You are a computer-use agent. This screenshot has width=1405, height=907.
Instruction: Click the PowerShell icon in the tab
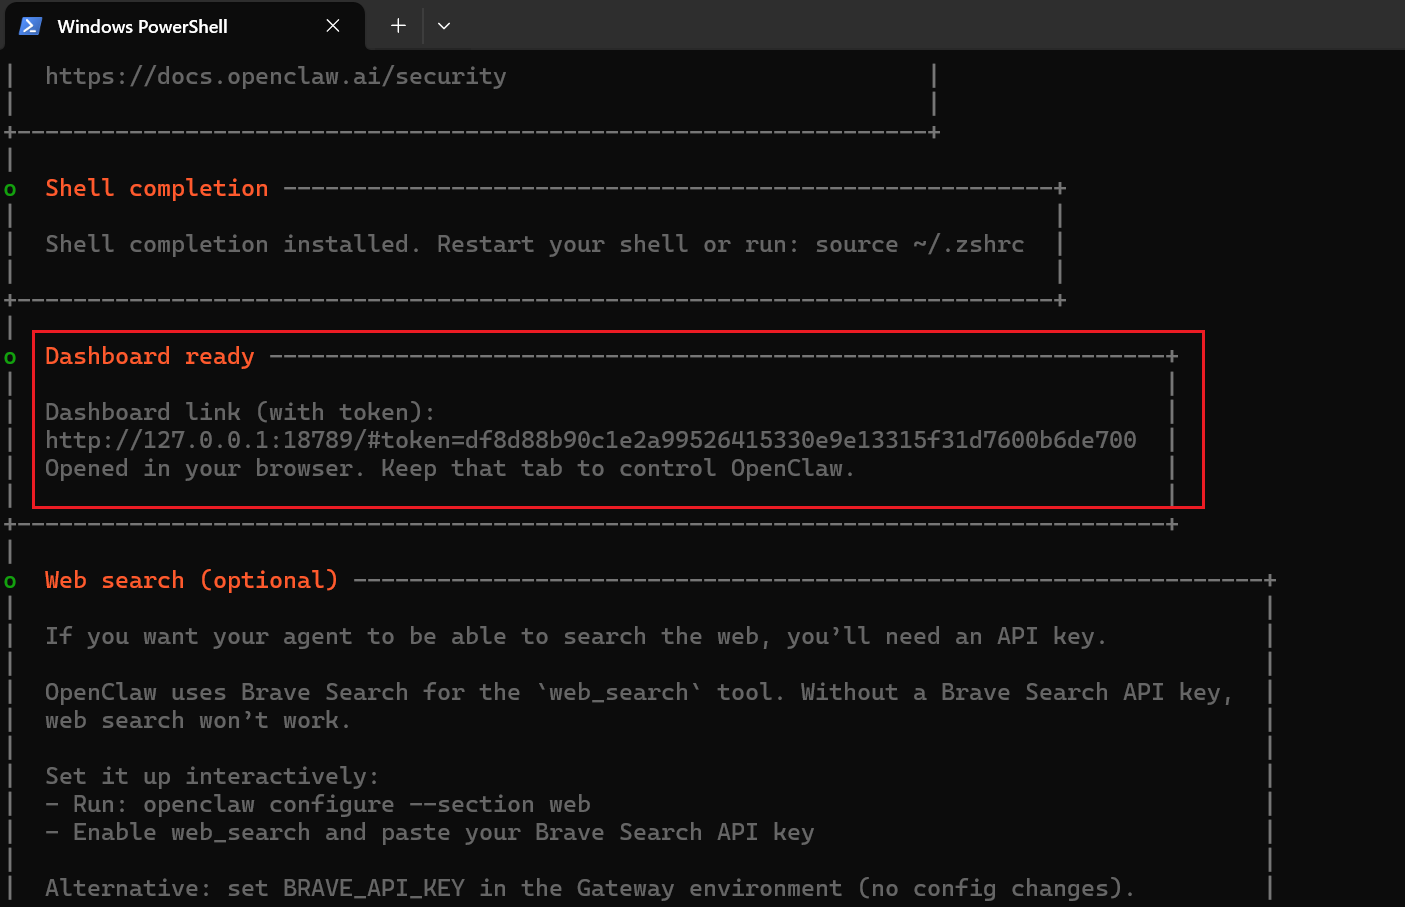pyautogui.click(x=31, y=26)
